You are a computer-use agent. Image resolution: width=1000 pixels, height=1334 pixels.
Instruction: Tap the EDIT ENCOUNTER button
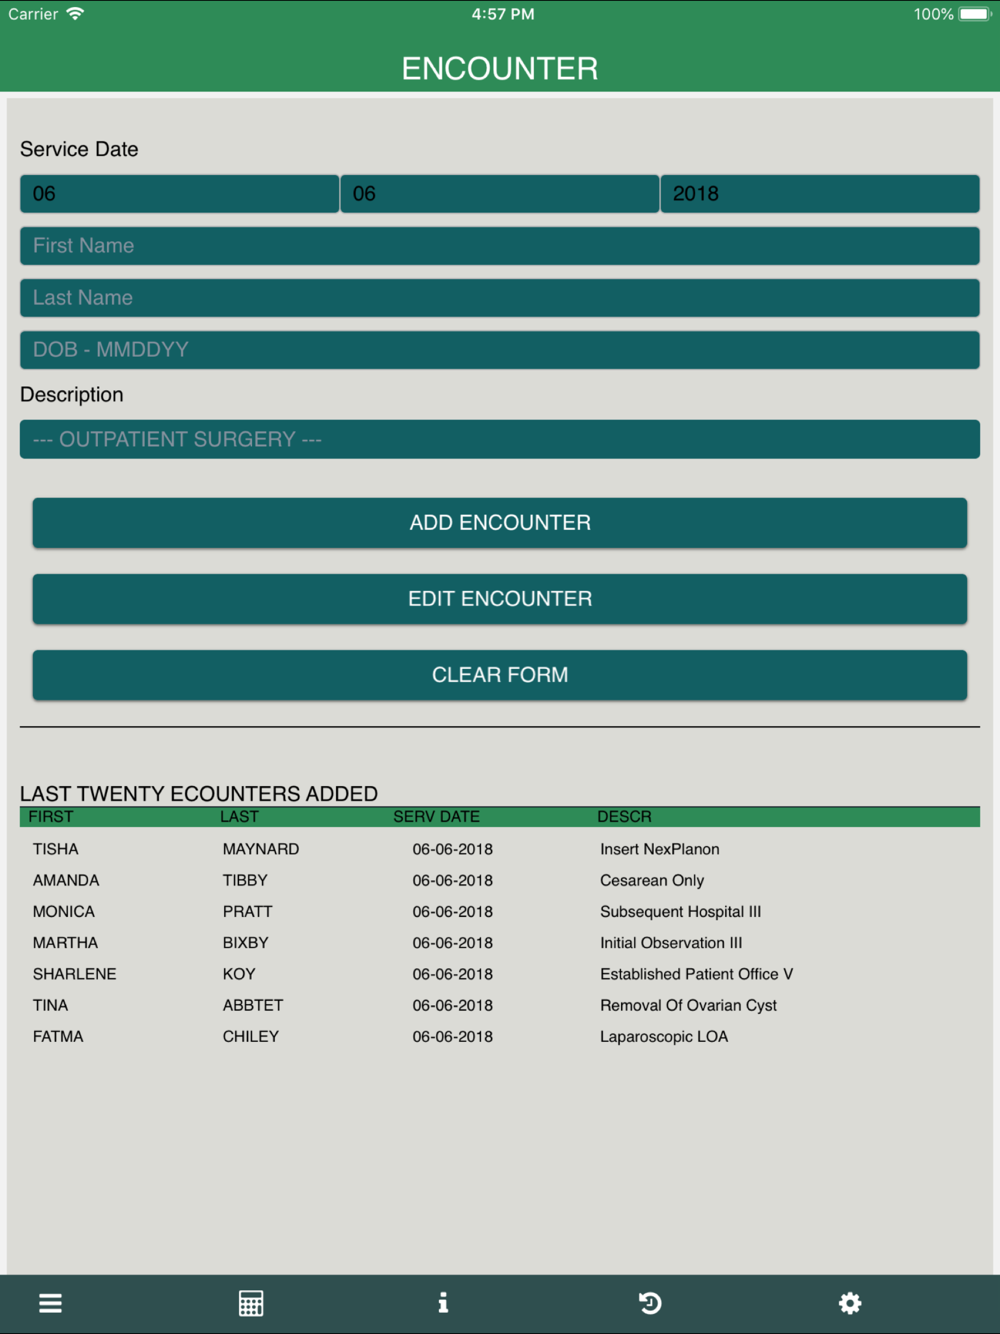[500, 599]
